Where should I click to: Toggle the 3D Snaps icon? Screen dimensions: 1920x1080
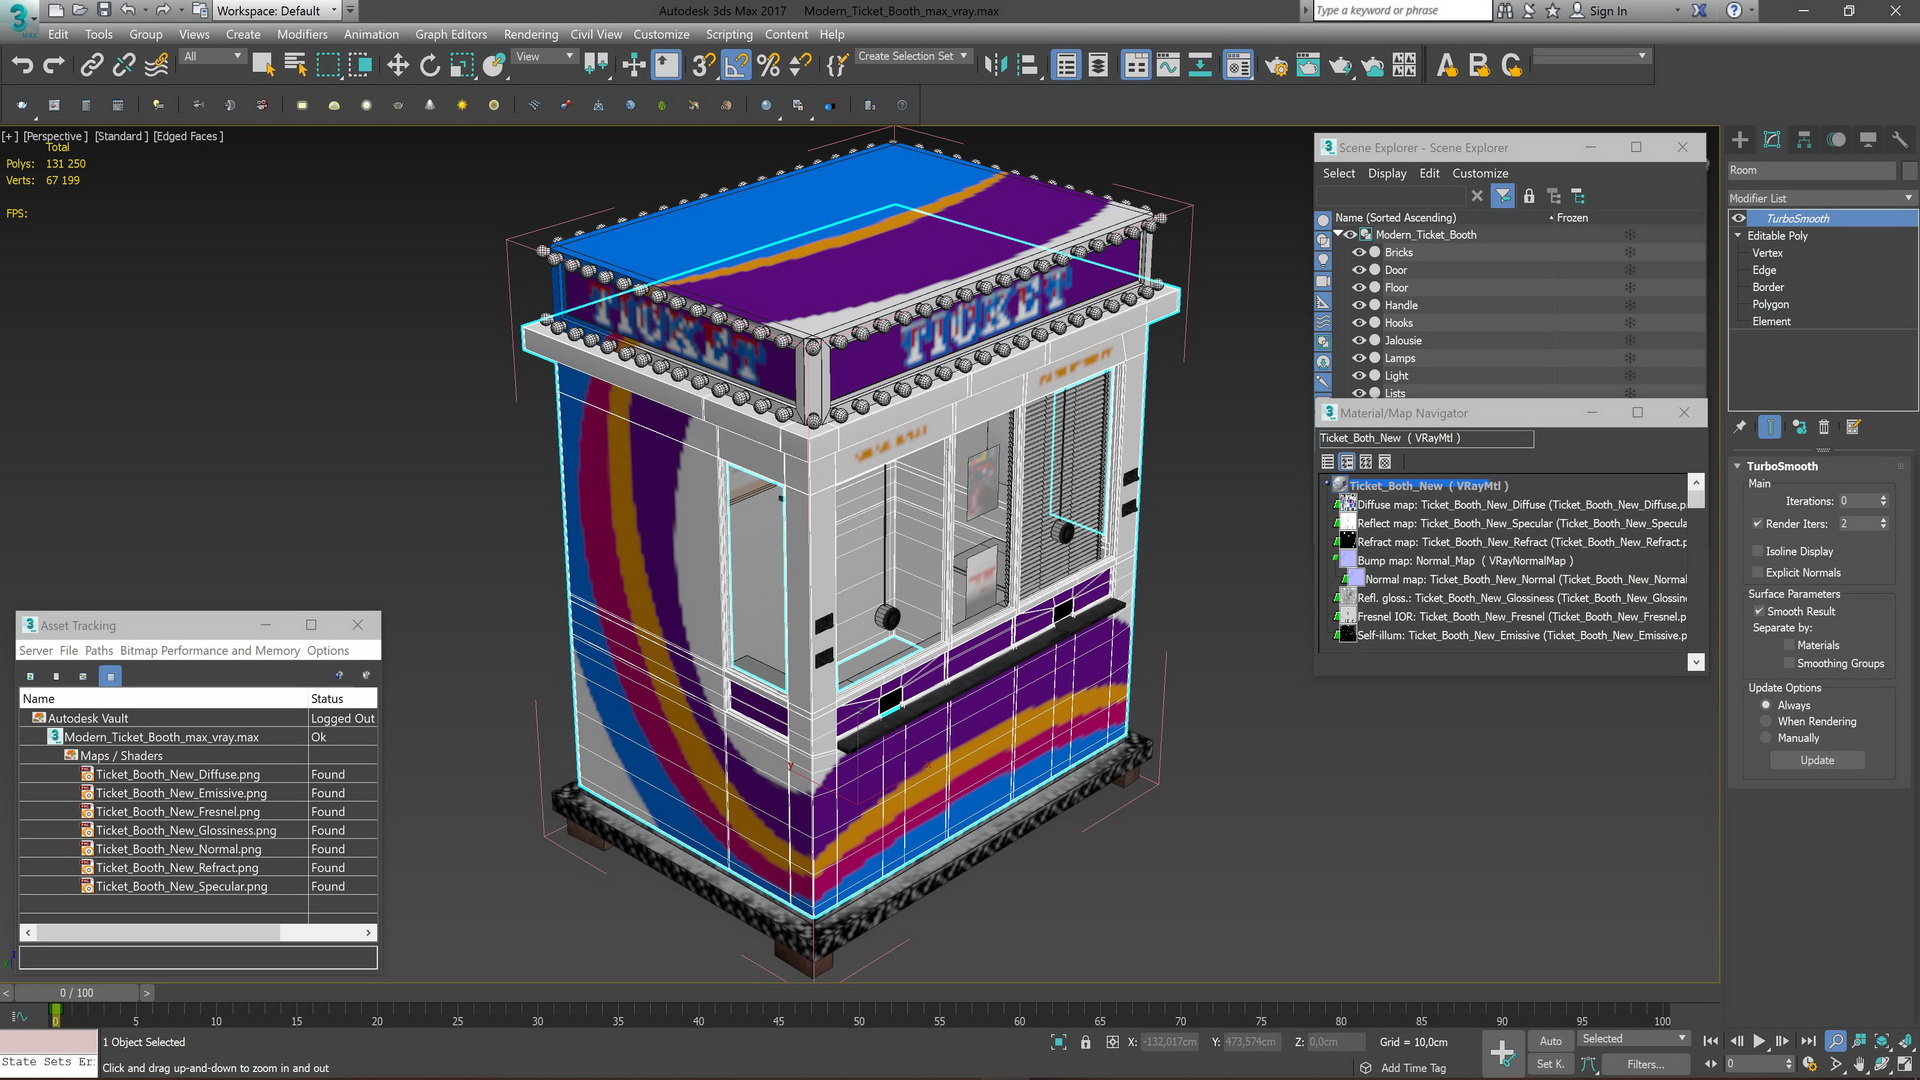703,66
